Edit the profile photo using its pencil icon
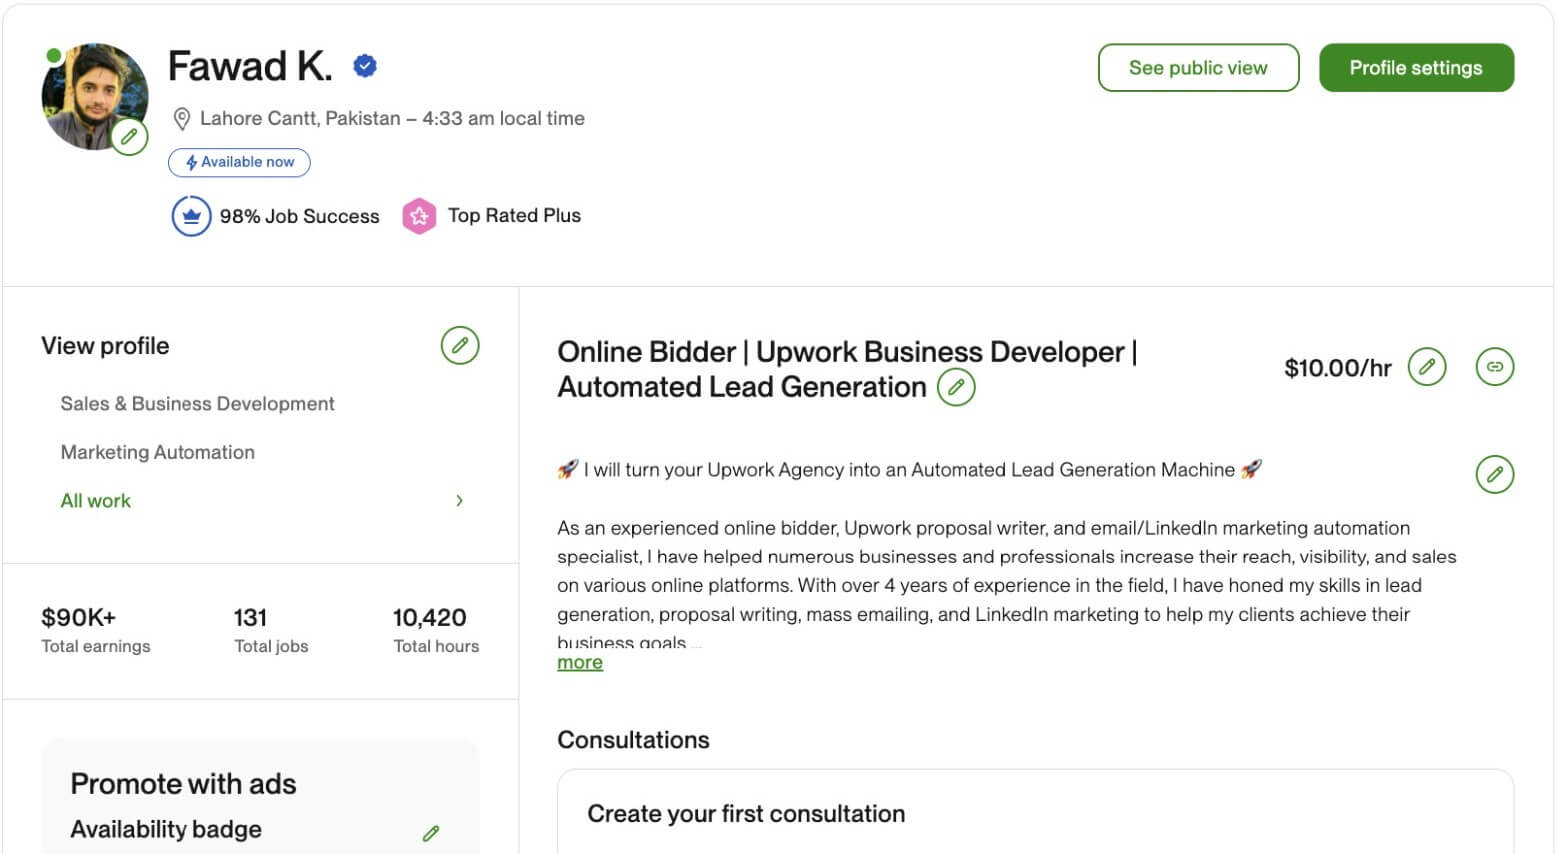The width and height of the screenshot is (1558, 854). 130,136
